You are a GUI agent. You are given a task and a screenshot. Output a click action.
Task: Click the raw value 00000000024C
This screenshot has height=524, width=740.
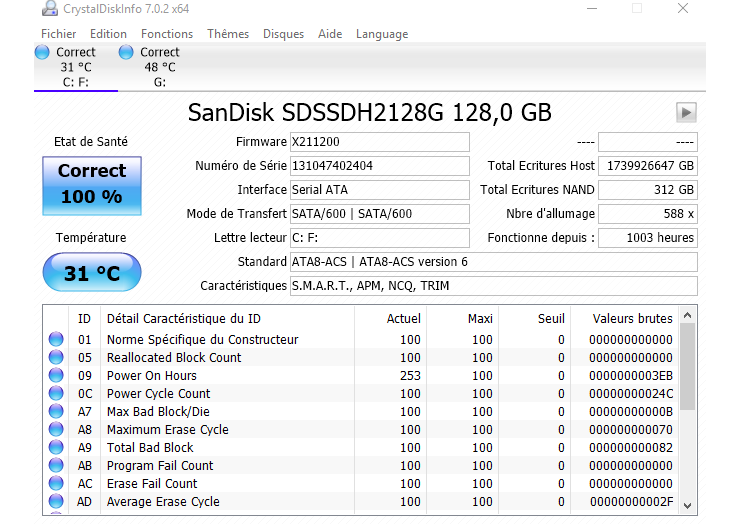pyautogui.click(x=631, y=393)
